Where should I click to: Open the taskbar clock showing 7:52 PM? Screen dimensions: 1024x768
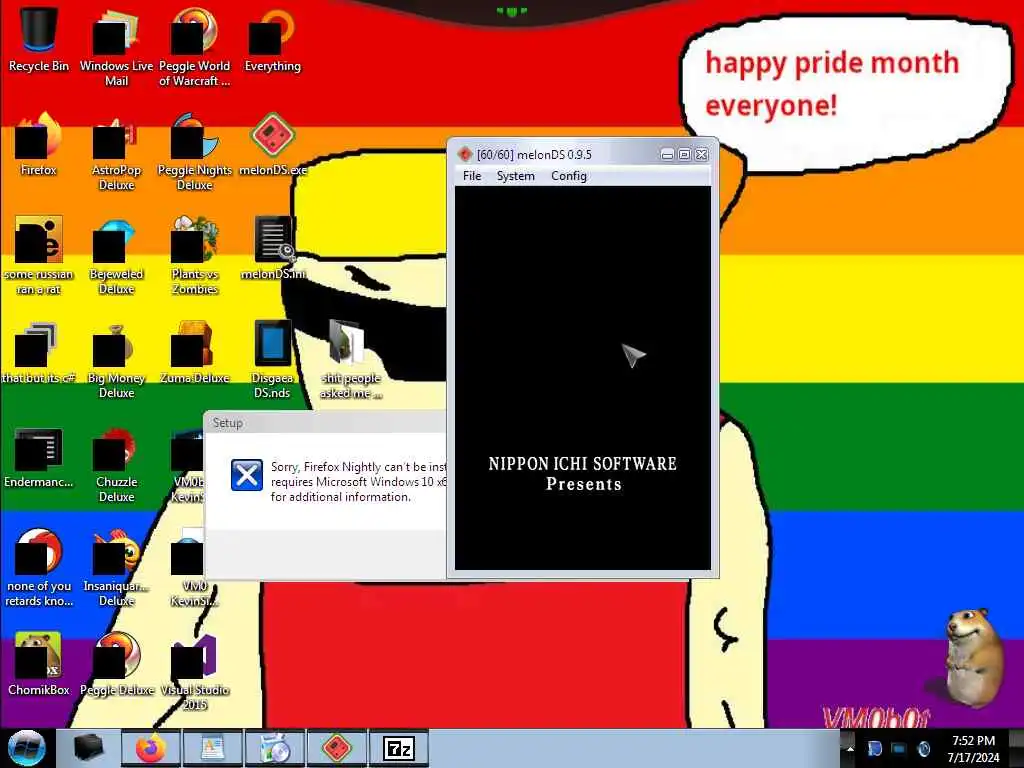(973, 749)
